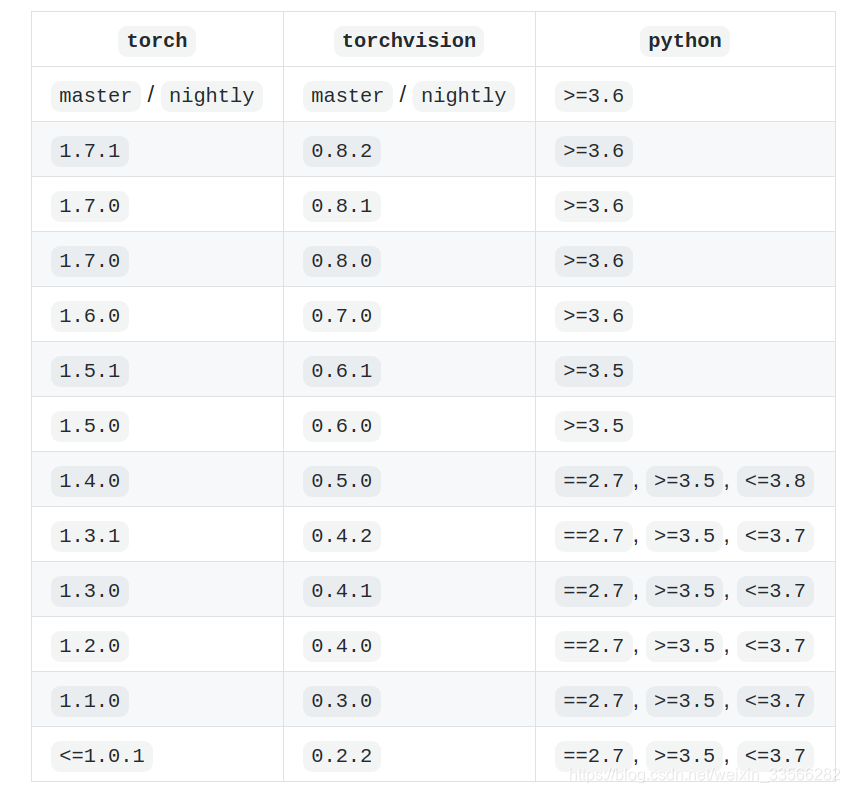Click torch version 1.1.0
The image size is (850, 793).
[x=89, y=701]
